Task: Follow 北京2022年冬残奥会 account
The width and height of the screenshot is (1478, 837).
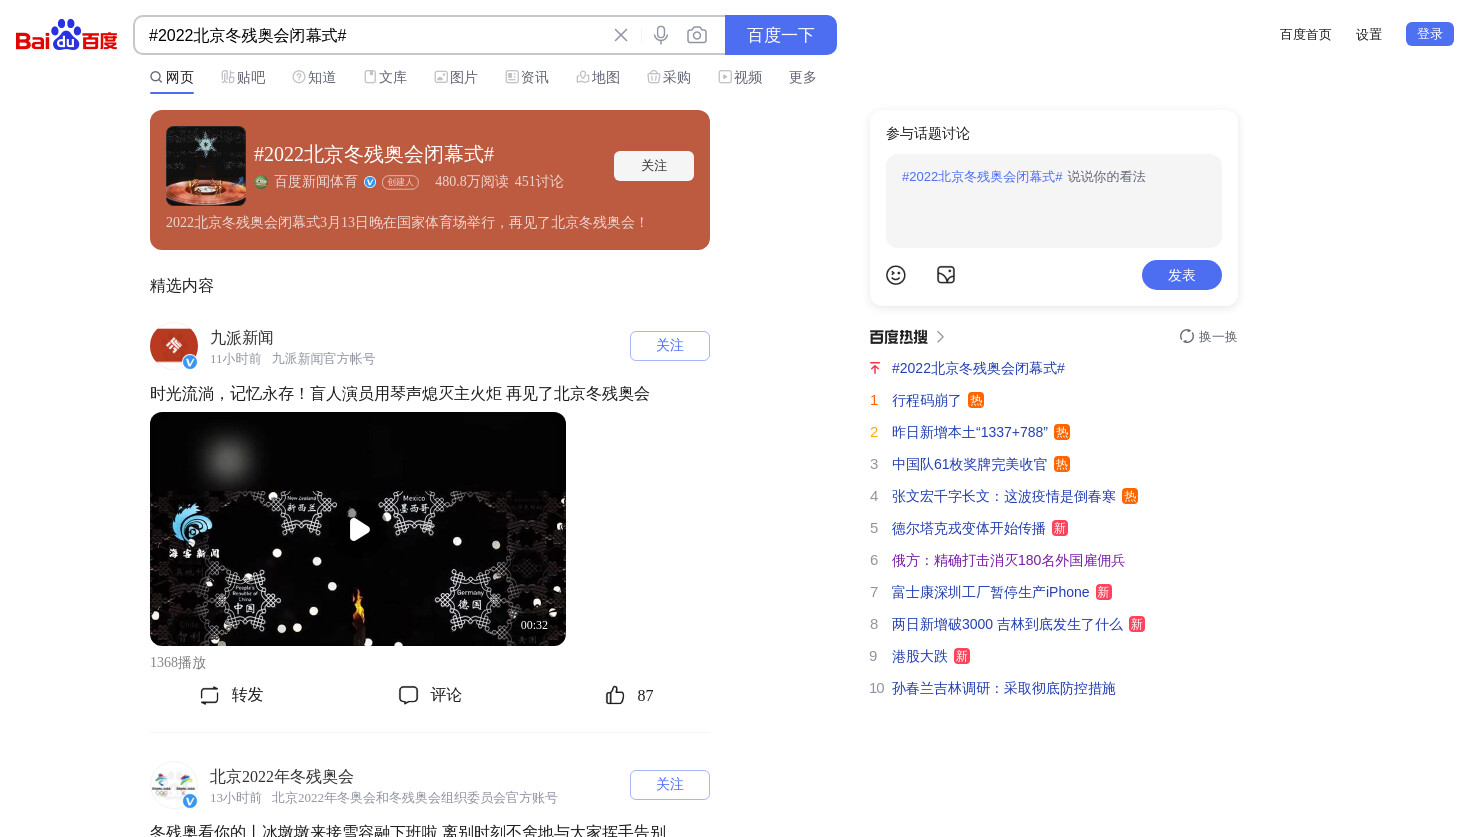Action: (x=670, y=785)
